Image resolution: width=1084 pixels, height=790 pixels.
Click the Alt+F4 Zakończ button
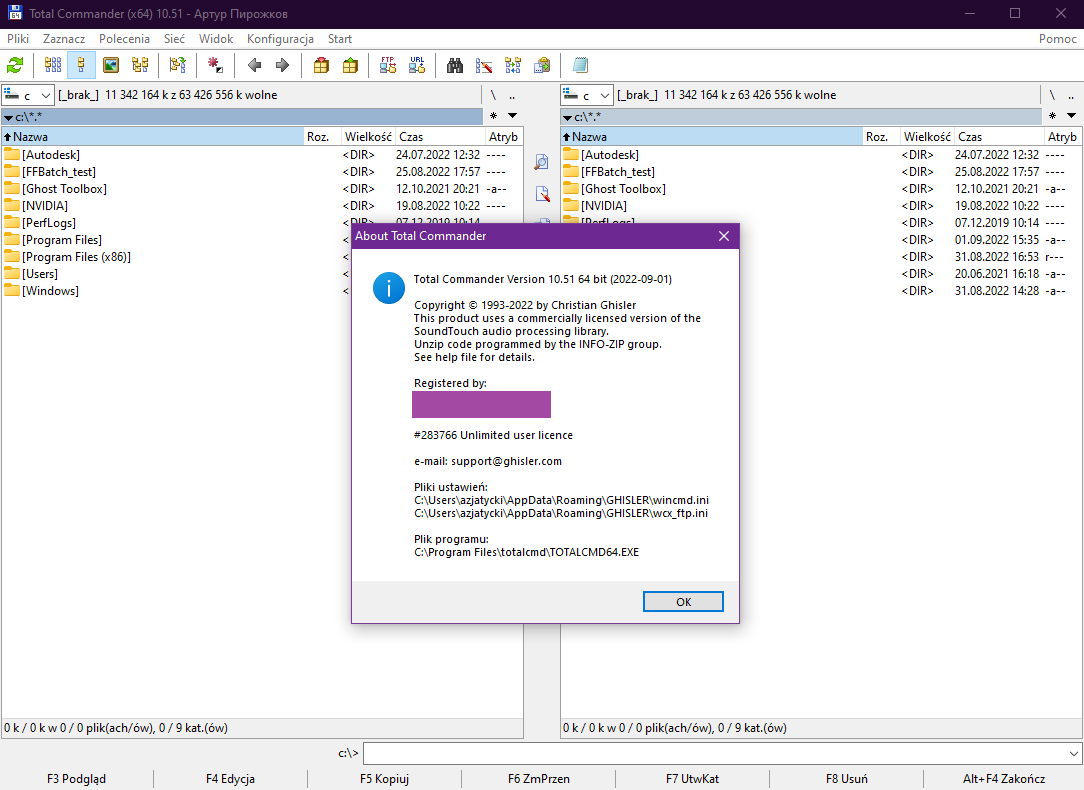click(1004, 779)
